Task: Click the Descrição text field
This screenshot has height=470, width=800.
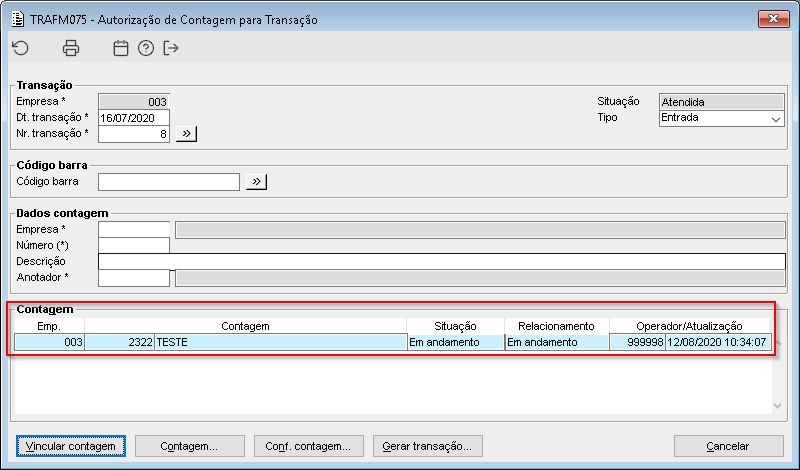Action: (x=441, y=261)
